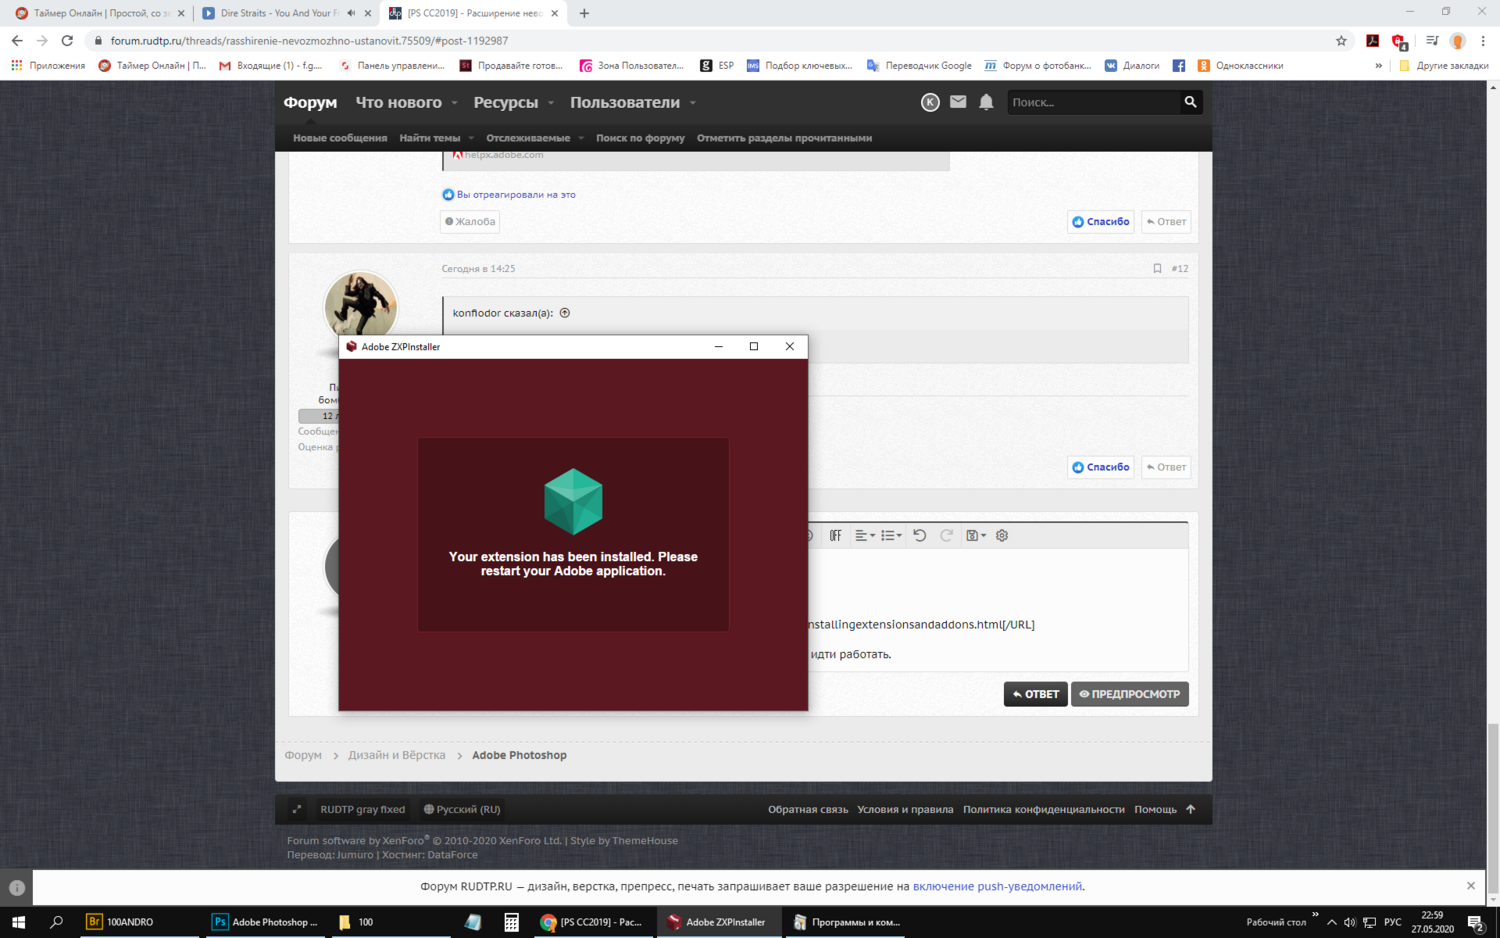Viewport: 1500px width, 938px height.
Task: Switch to the 'Таймер Онлайн' browser tab
Action: pyautogui.click(x=97, y=13)
